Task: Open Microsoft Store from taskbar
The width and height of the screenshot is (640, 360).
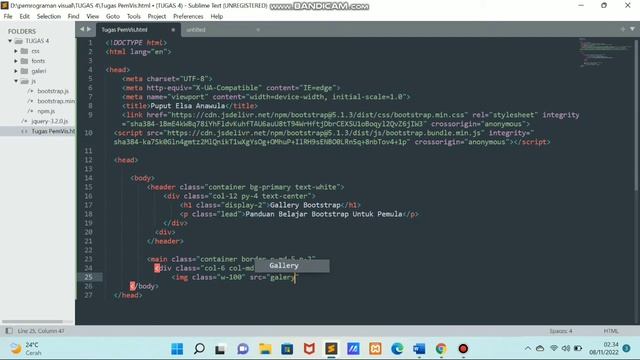Action: (x=287, y=349)
